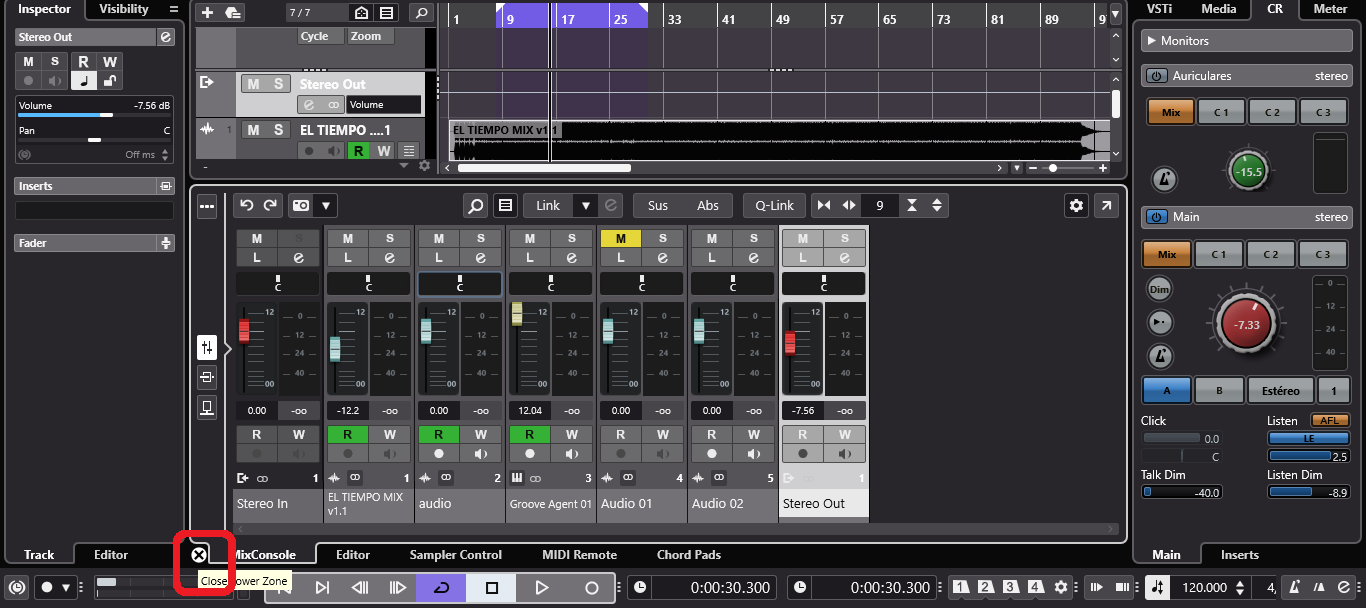This screenshot has width=1366, height=608.
Task: Click the Q-Link button
Action: coord(774,206)
